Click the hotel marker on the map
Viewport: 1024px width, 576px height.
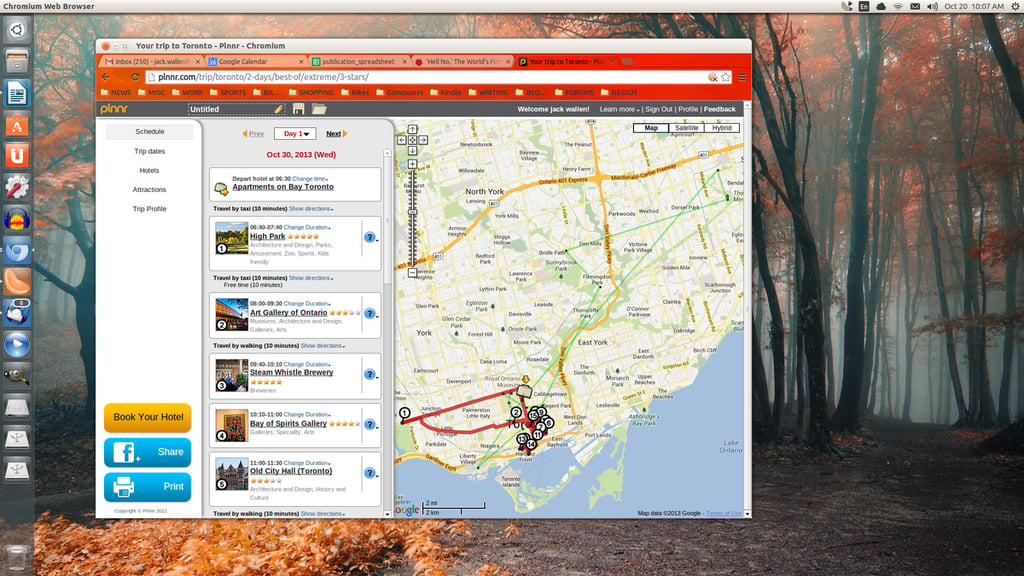[x=524, y=390]
